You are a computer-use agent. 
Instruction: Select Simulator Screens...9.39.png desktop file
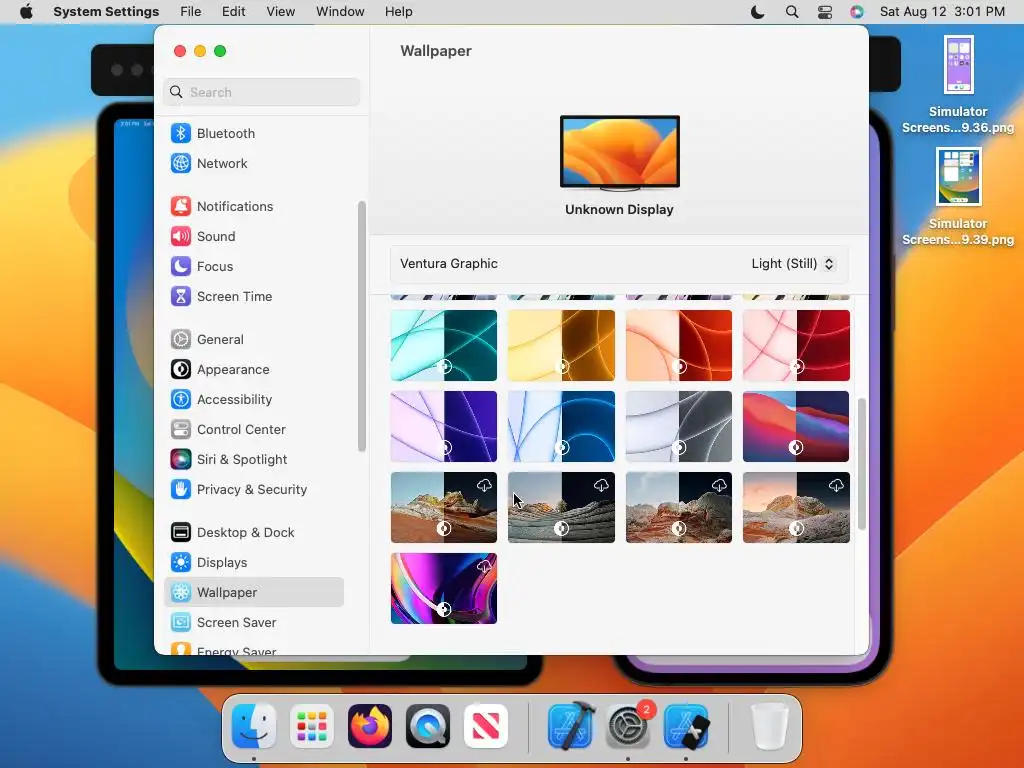tap(958, 197)
